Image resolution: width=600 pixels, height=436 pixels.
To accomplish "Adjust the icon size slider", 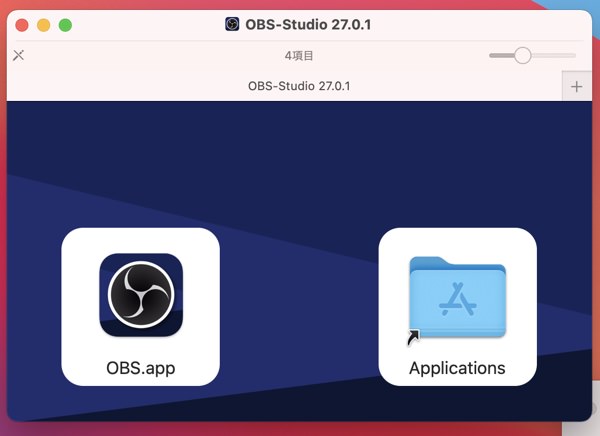I will click(x=532, y=56).
